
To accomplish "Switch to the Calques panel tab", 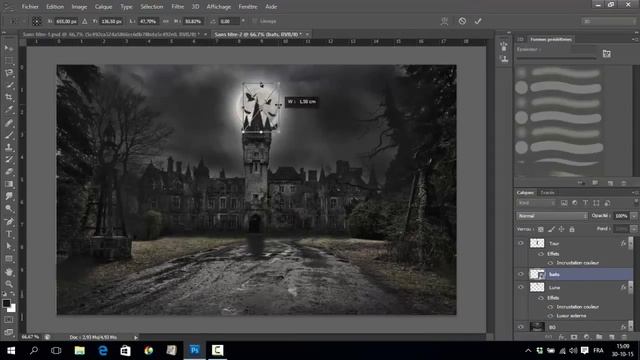I will (525, 193).
